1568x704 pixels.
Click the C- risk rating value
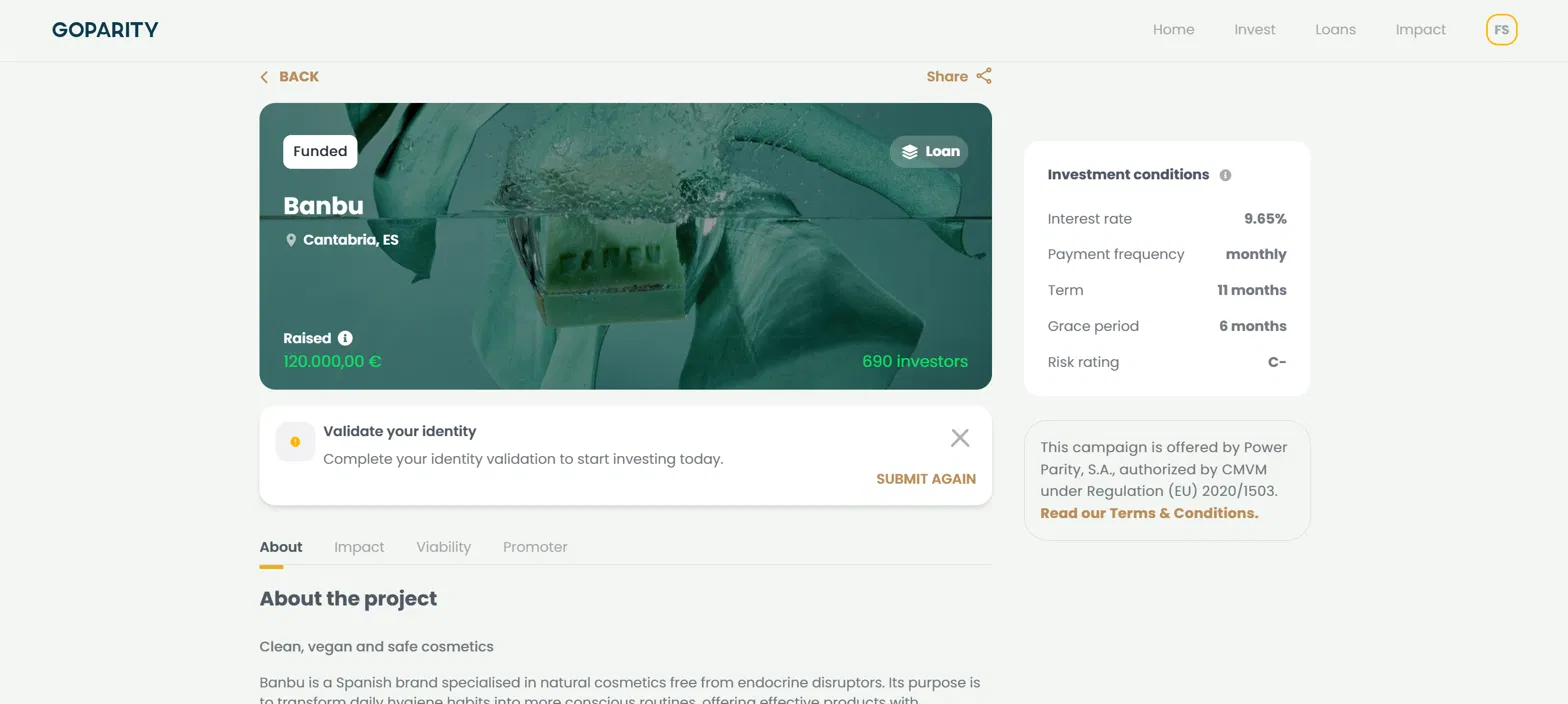point(1277,363)
